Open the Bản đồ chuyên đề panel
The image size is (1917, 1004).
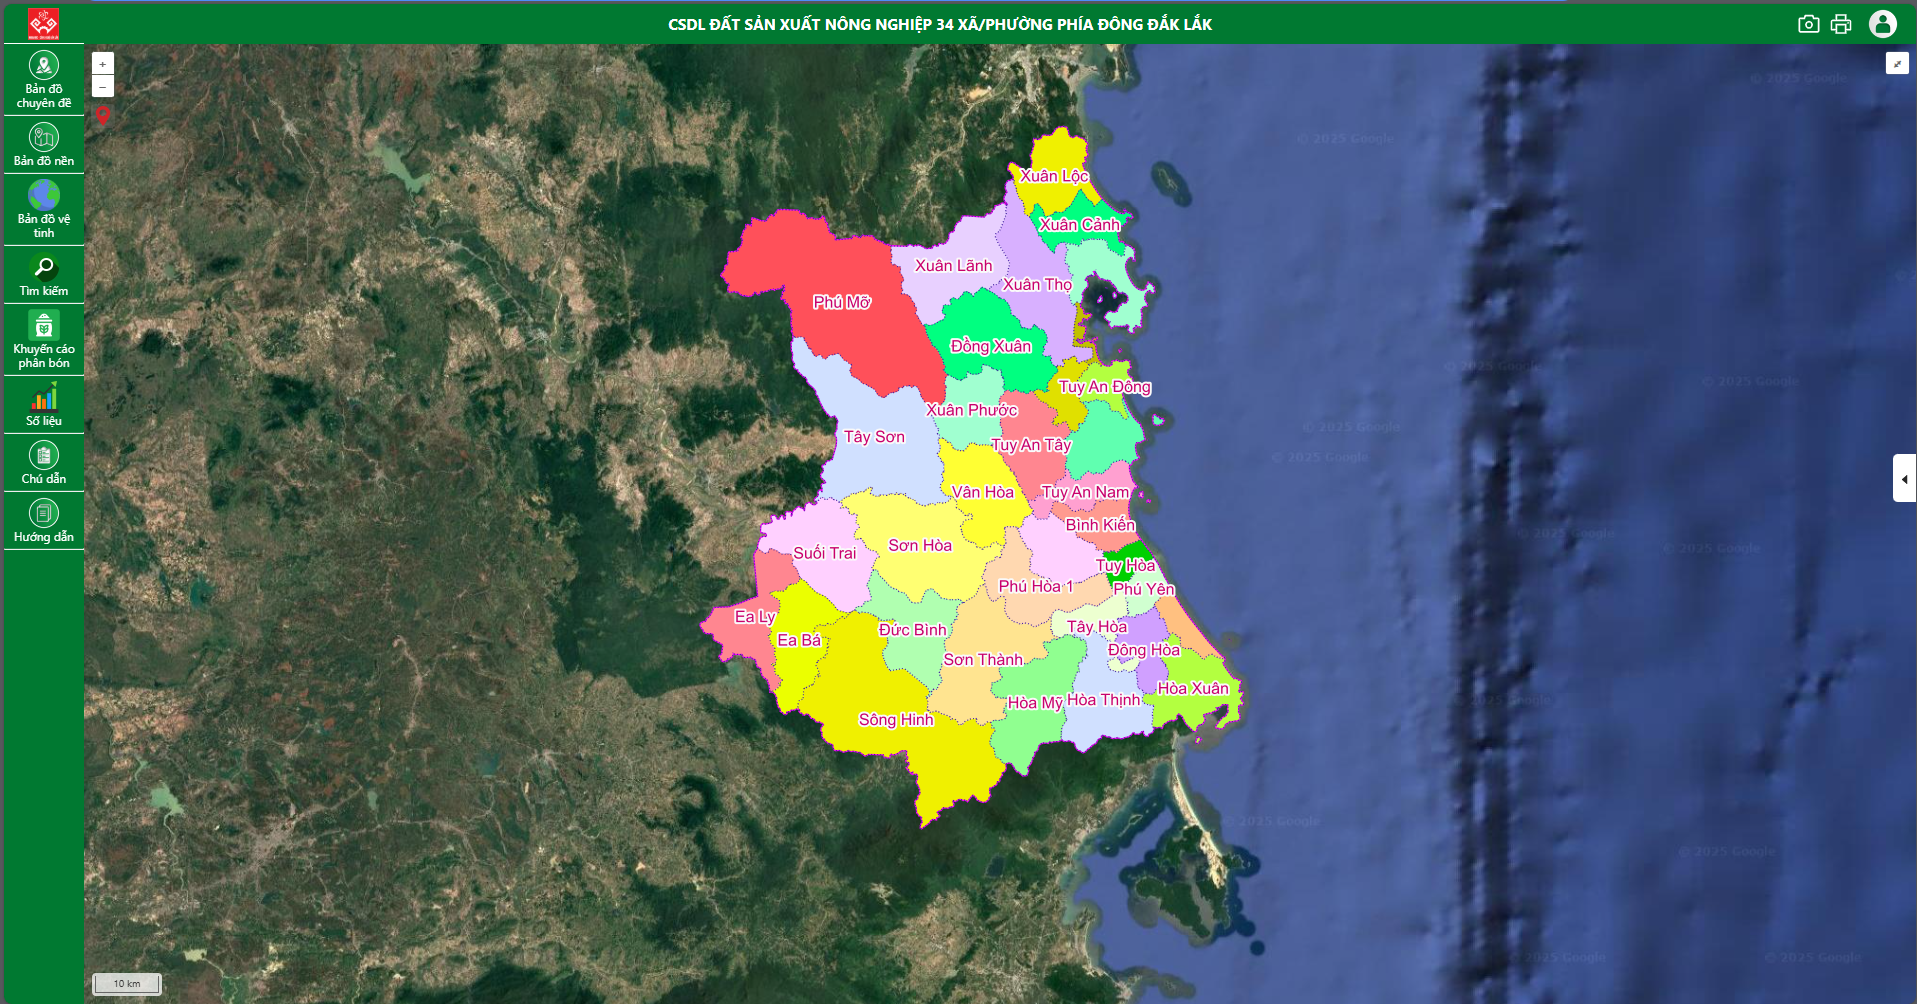click(x=43, y=80)
